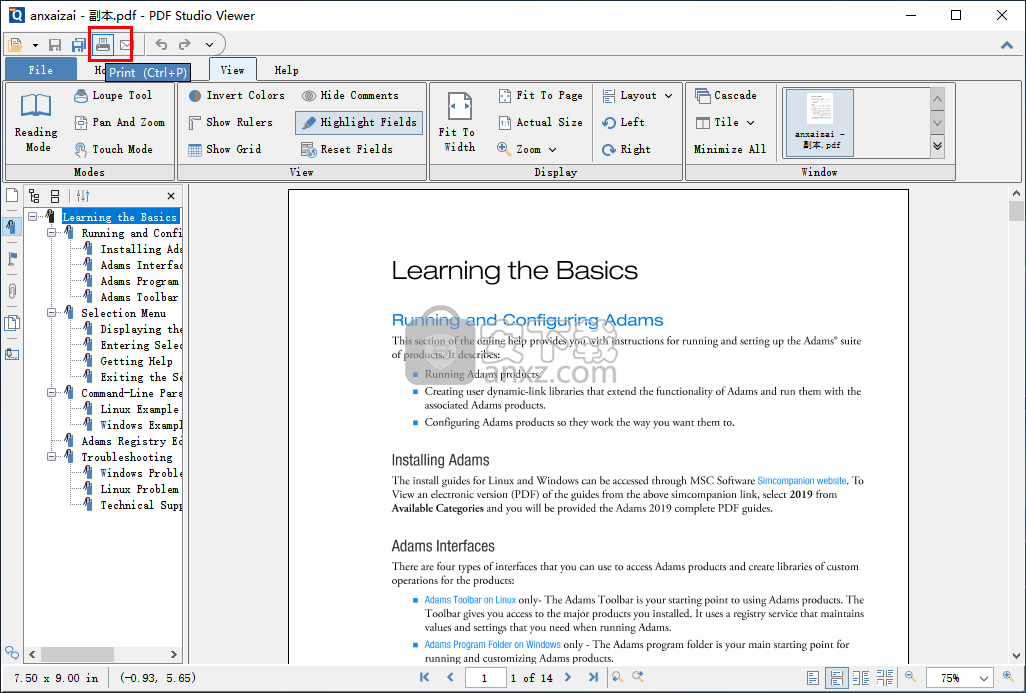Collapse the ribbon with up chevron

tap(1007, 45)
